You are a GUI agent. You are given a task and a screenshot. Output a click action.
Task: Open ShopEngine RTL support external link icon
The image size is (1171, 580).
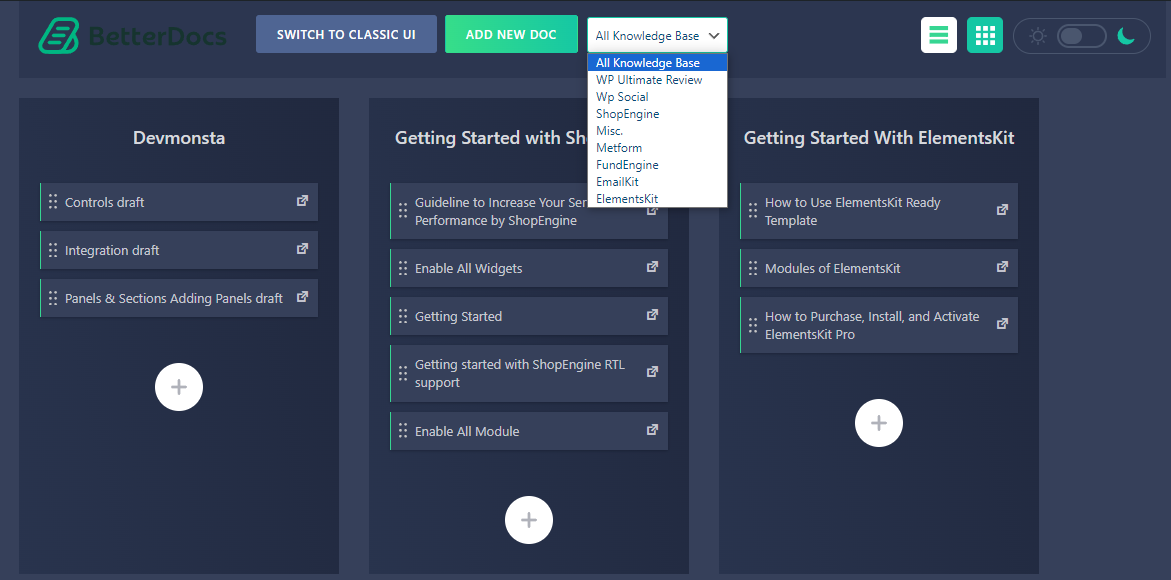[x=652, y=372]
